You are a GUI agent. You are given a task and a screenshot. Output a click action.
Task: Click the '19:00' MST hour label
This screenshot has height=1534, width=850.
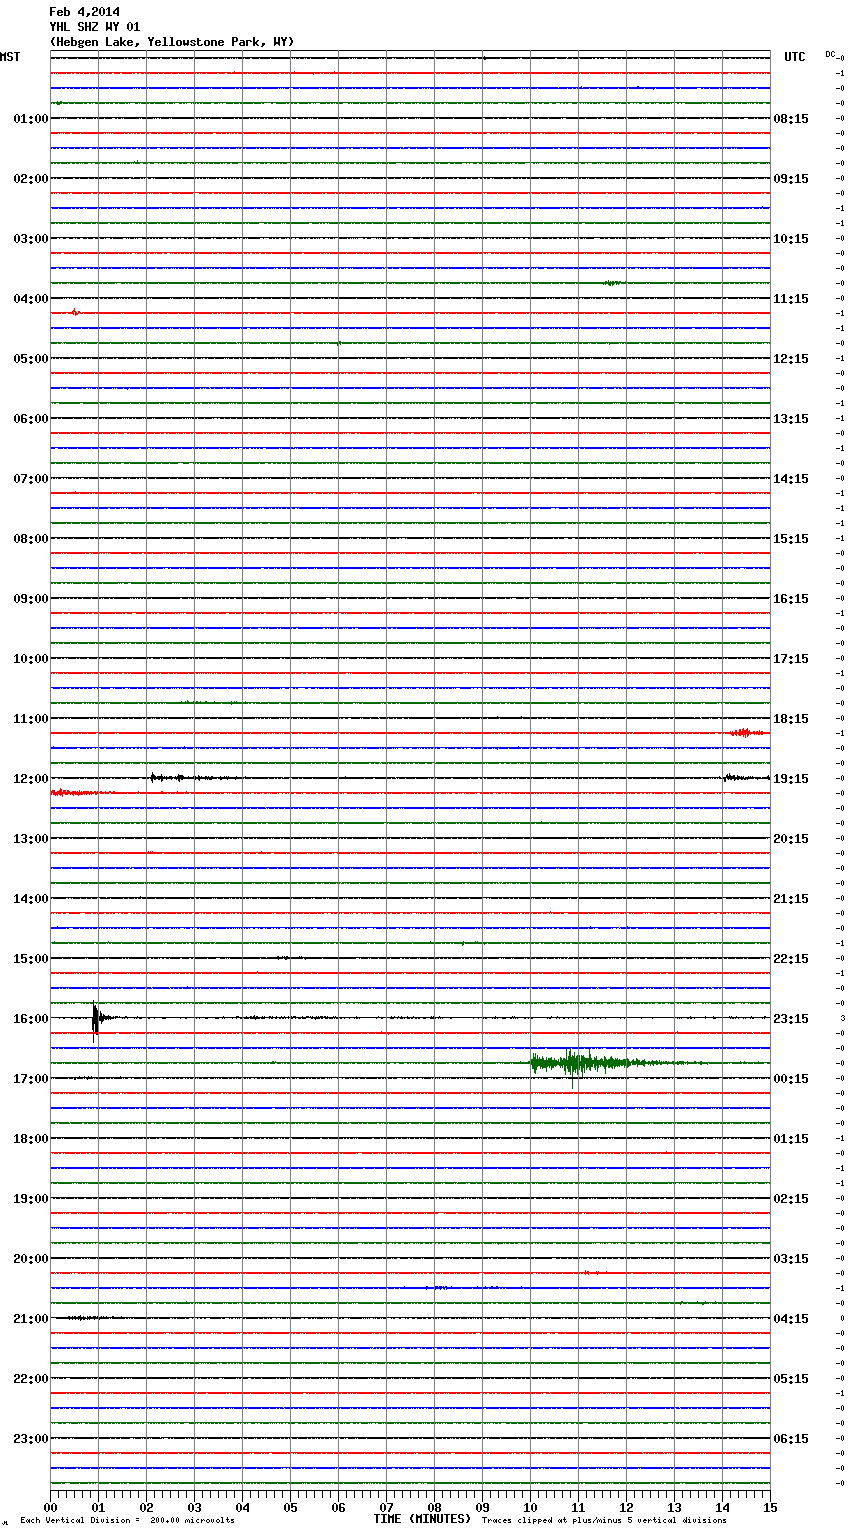tap(30, 1199)
